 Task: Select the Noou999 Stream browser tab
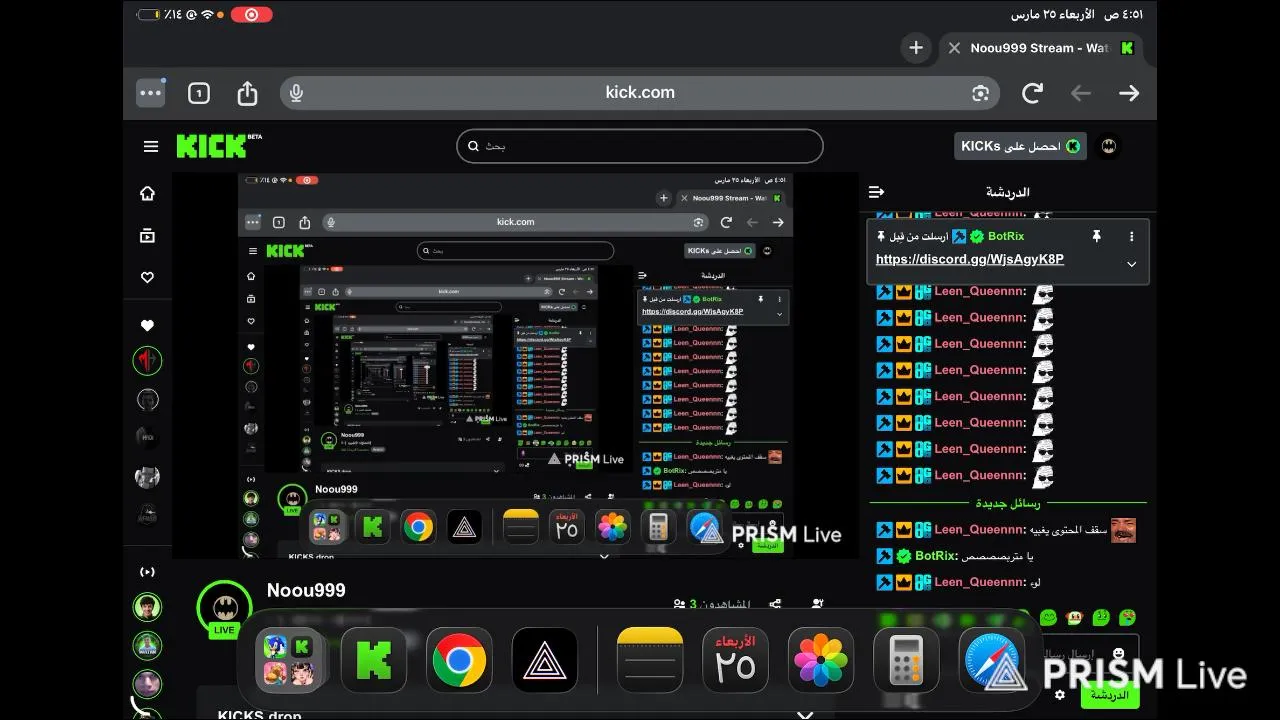(x=1043, y=48)
